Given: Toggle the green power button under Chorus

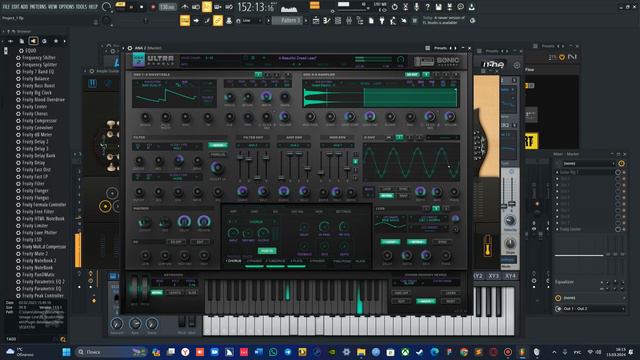Looking at the screenshot, I should tap(267, 251).
